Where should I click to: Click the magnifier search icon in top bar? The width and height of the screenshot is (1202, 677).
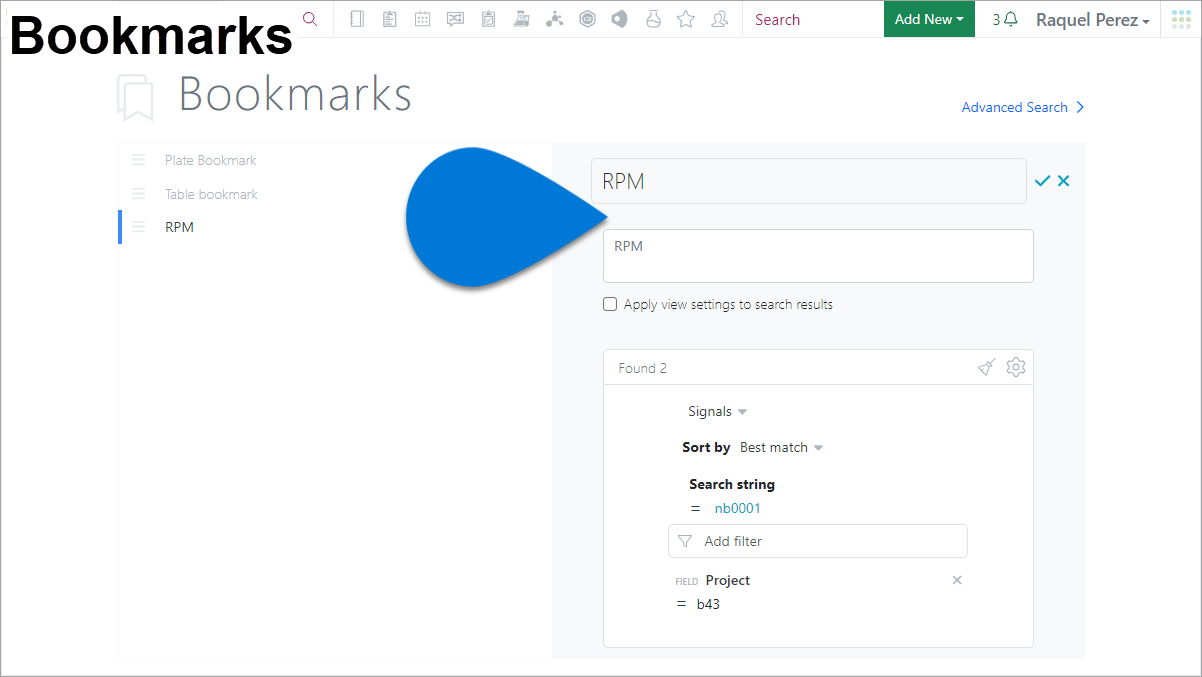(x=310, y=19)
